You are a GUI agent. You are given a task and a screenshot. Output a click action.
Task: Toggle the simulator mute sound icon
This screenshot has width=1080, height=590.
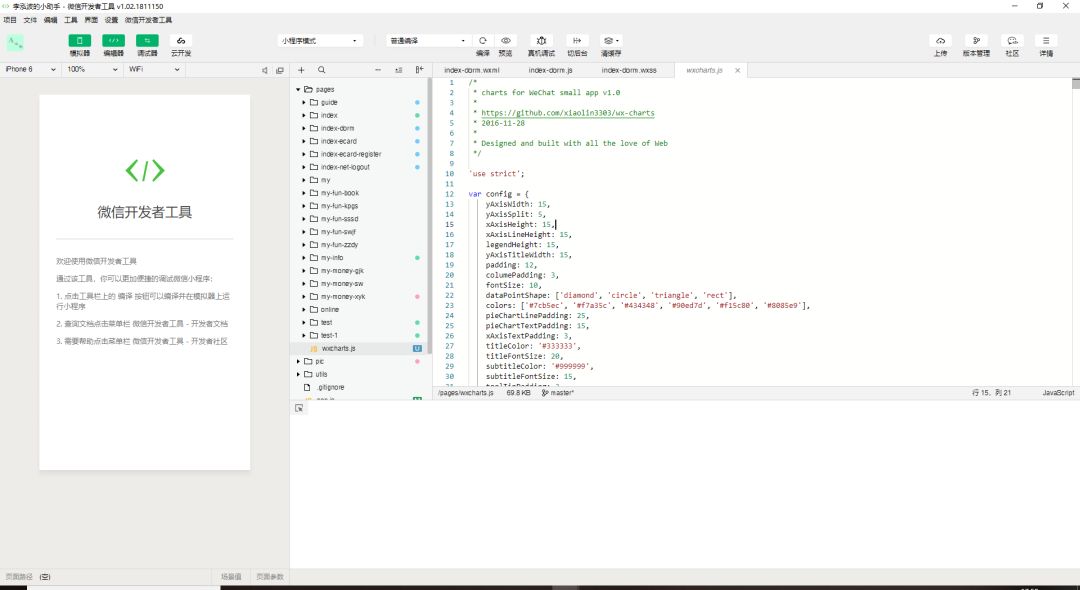pos(264,70)
